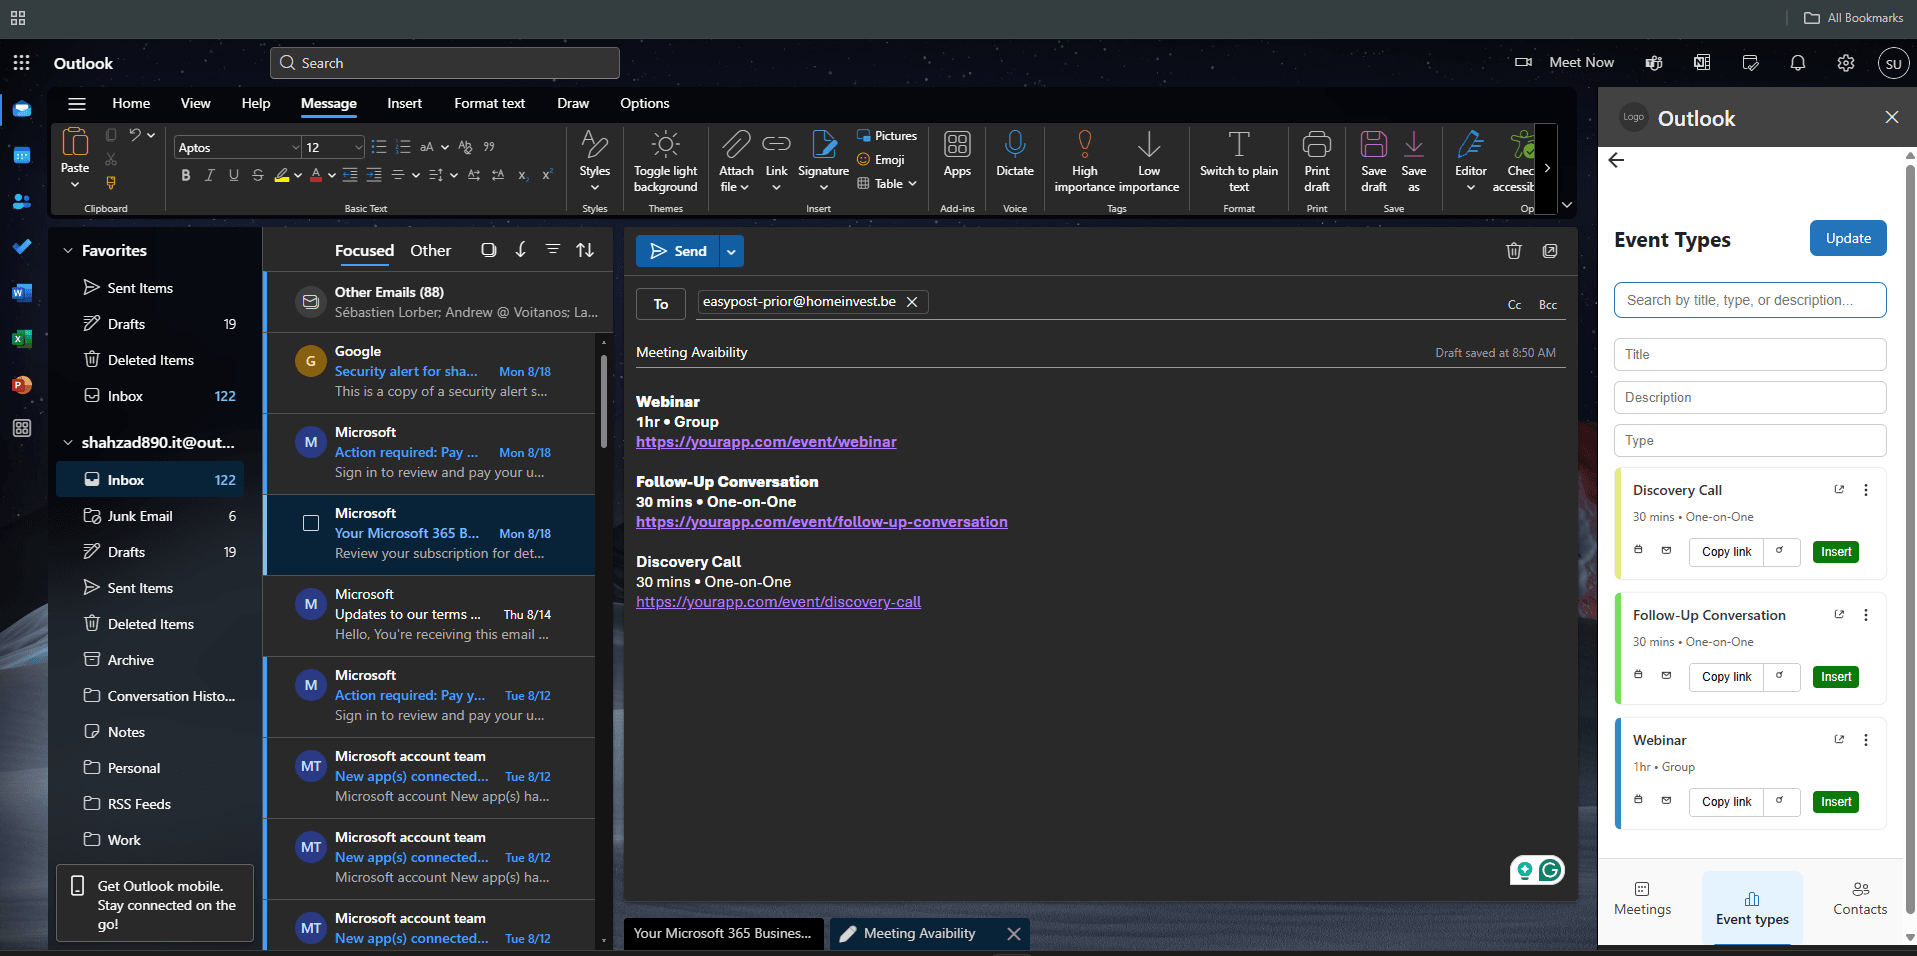Open Discovery Call in external window icon
The width and height of the screenshot is (1917, 956).
pyautogui.click(x=1839, y=490)
